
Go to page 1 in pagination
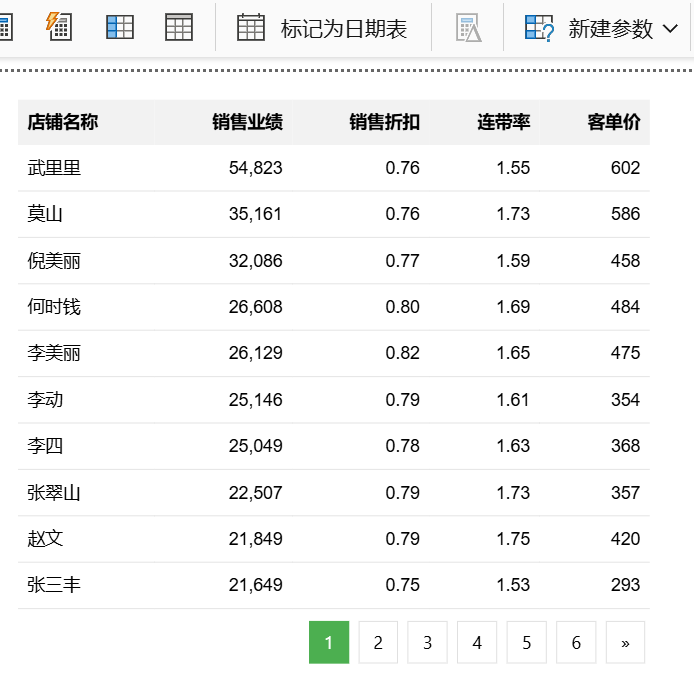[x=329, y=642]
